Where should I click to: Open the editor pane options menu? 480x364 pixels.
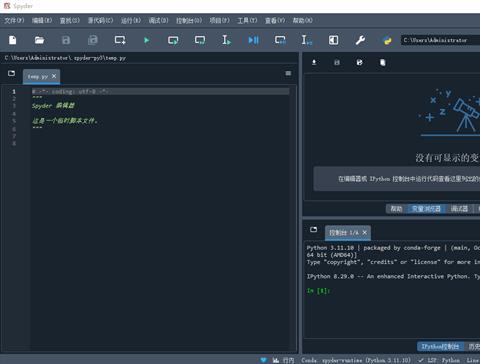click(288, 73)
